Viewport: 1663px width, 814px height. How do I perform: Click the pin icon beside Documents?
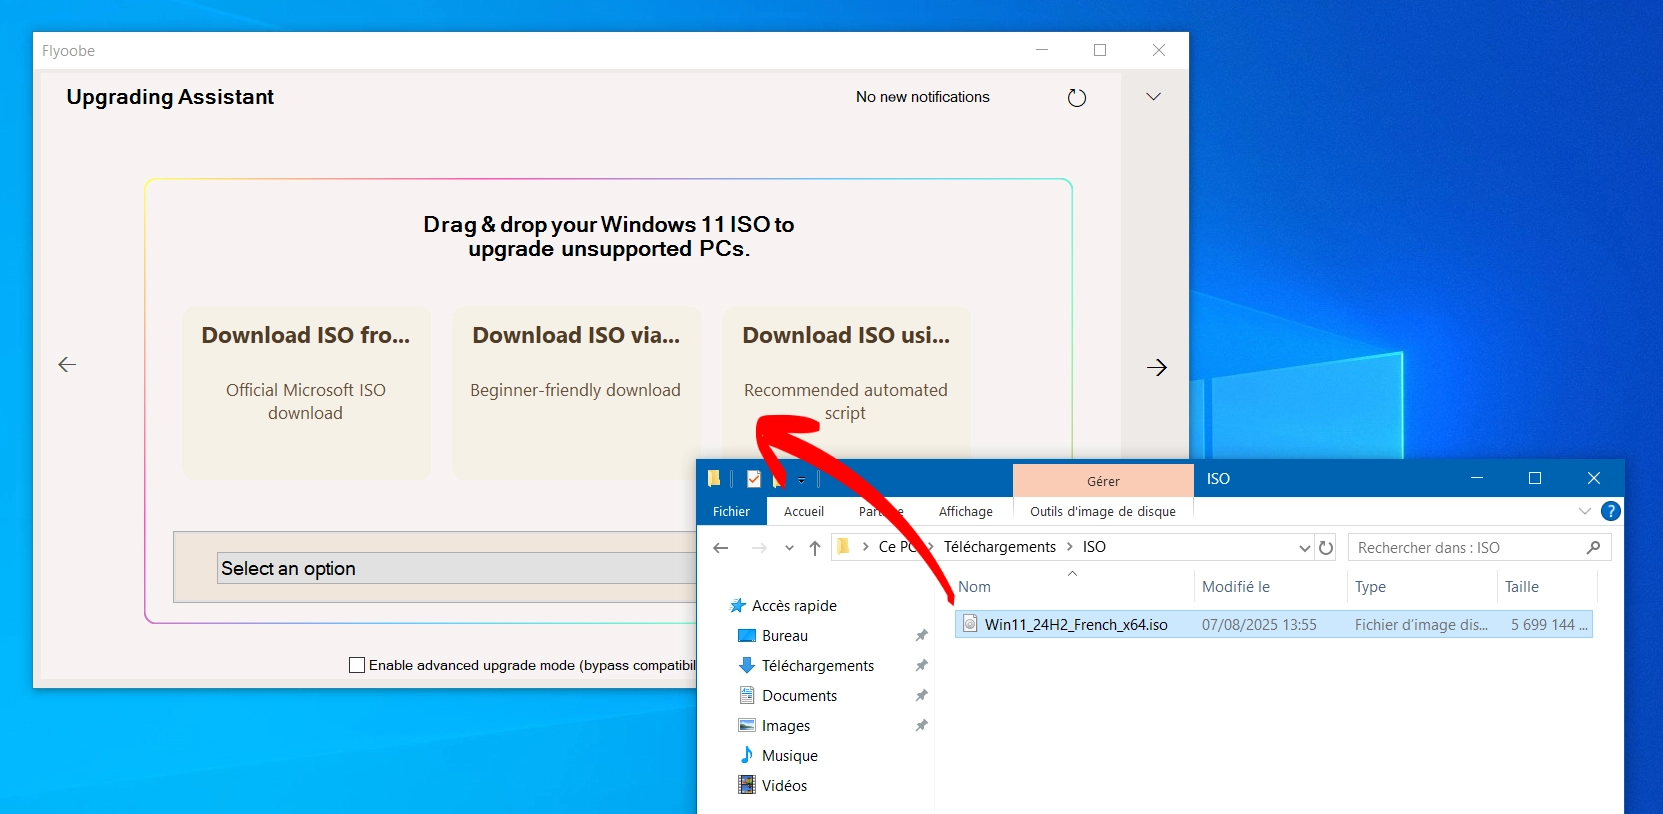pos(921,695)
